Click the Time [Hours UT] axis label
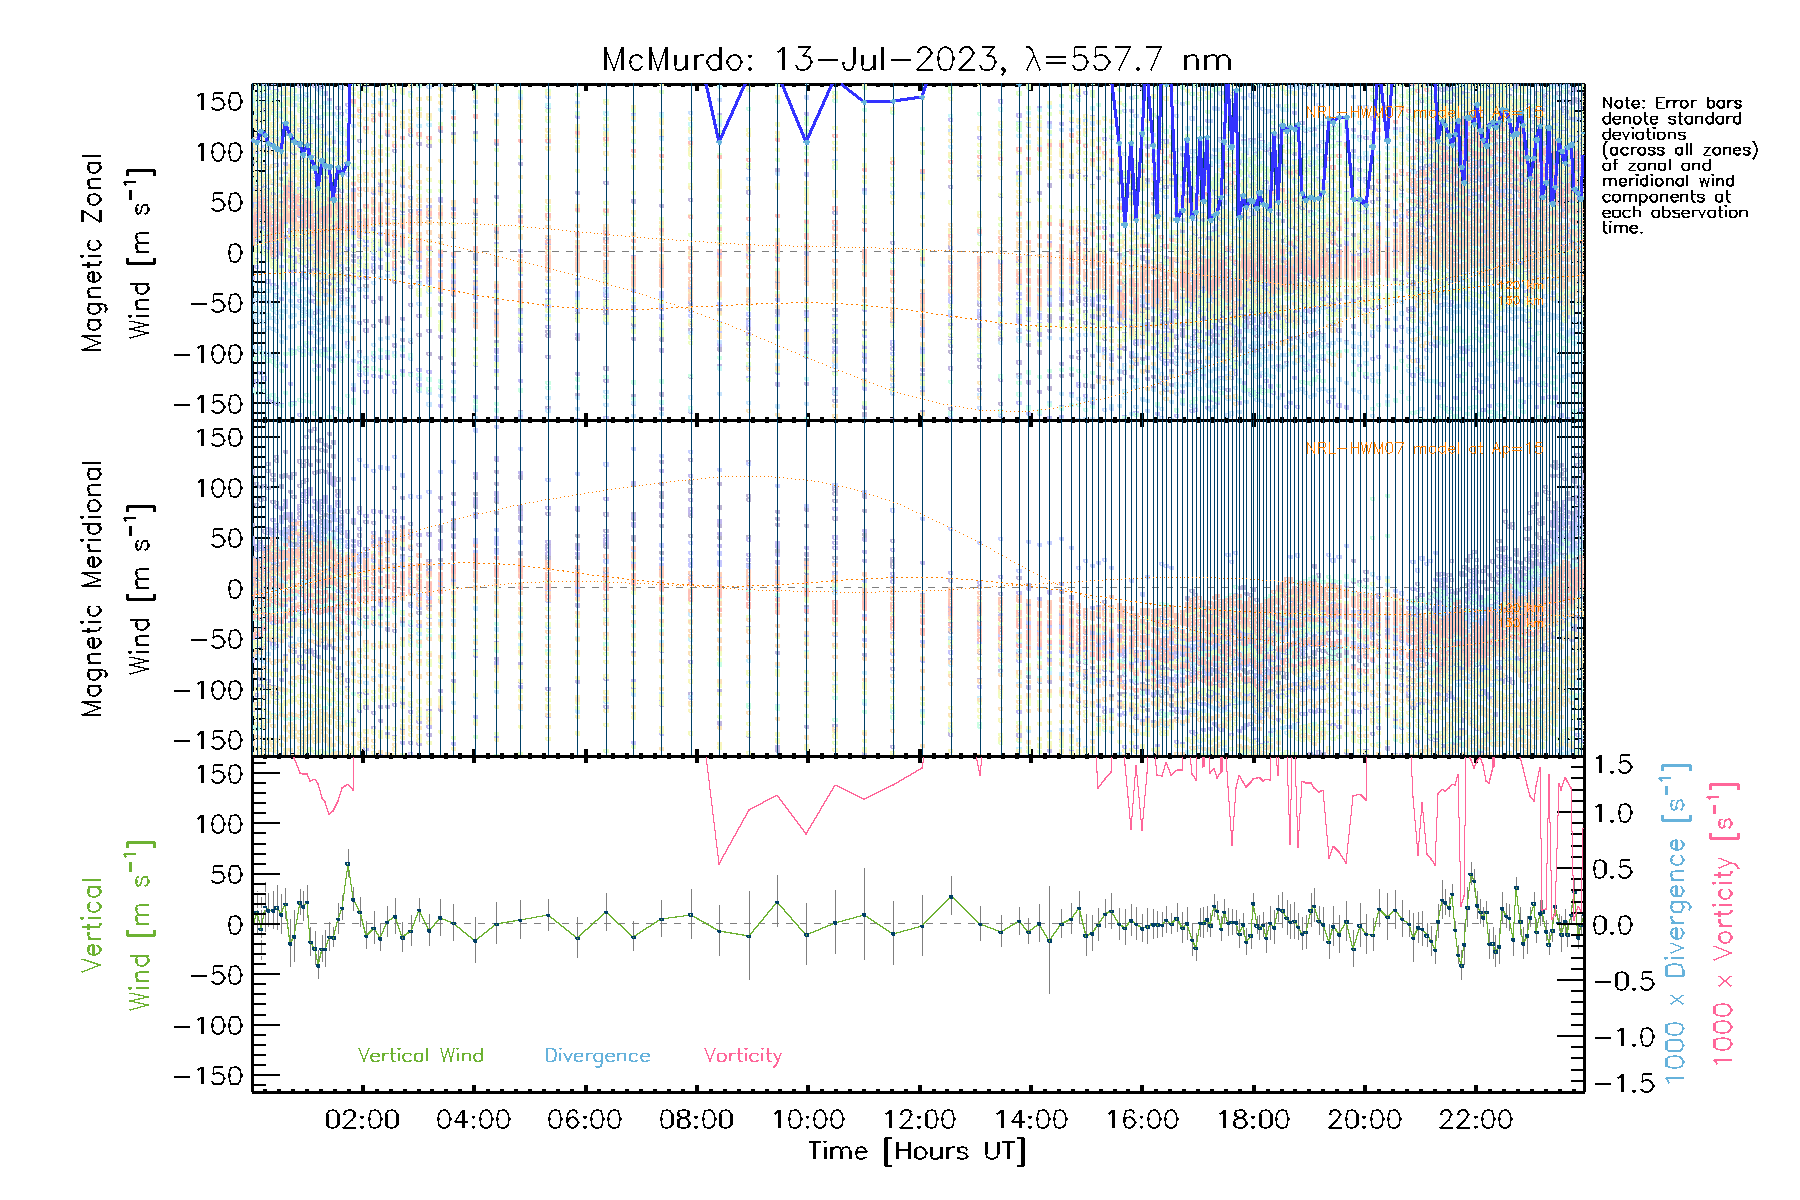This screenshot has height=1200, width=1800. [917, 1151]
